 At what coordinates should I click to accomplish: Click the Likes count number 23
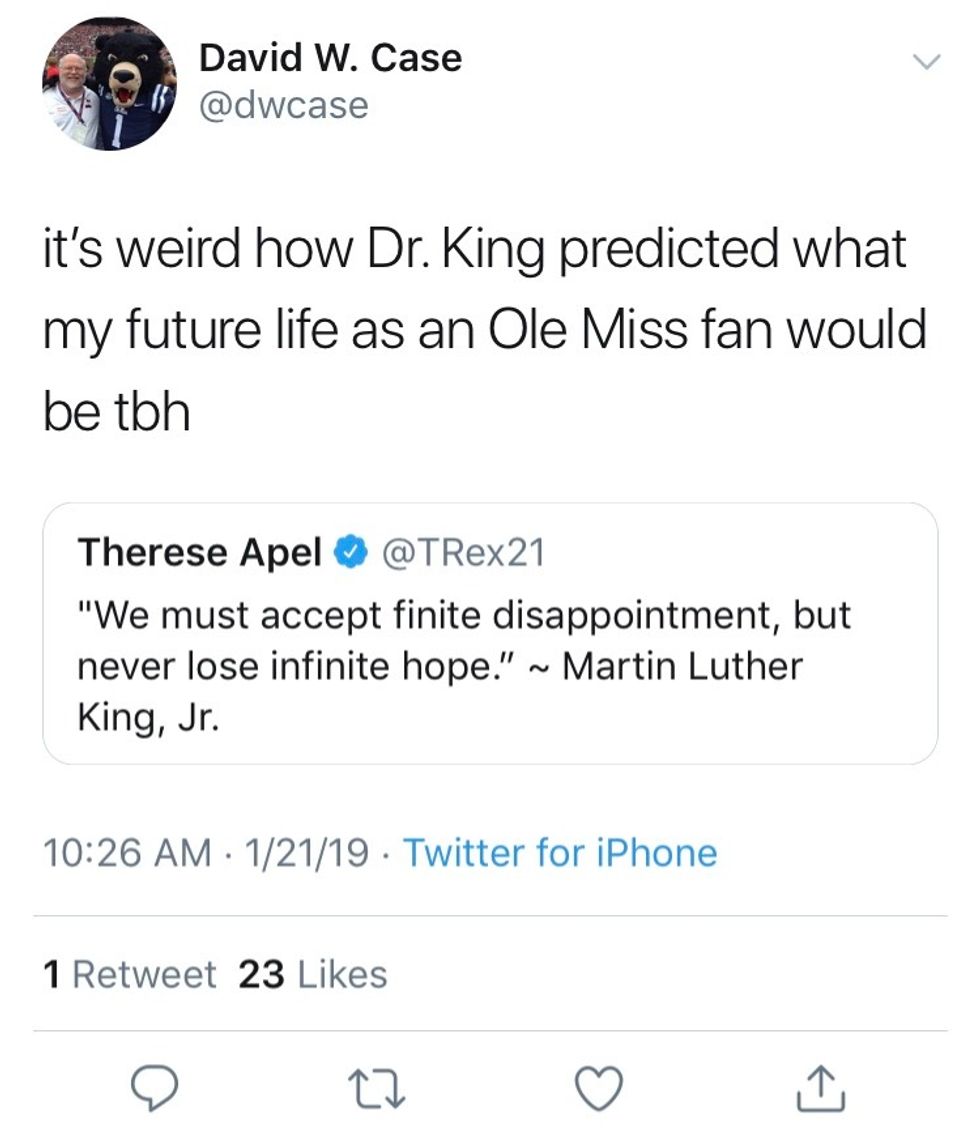[x=262, y=974]
